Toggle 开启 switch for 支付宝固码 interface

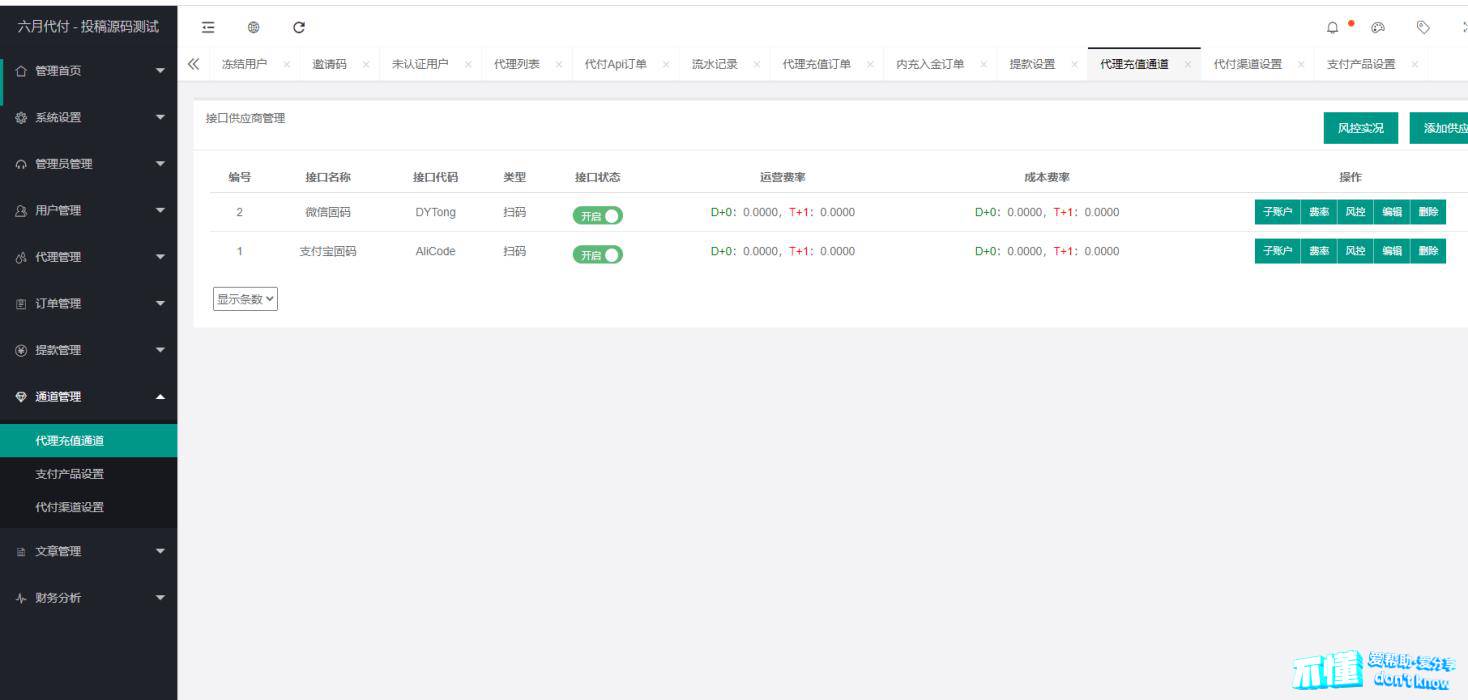pyautogui.click(x=597, y=255)
